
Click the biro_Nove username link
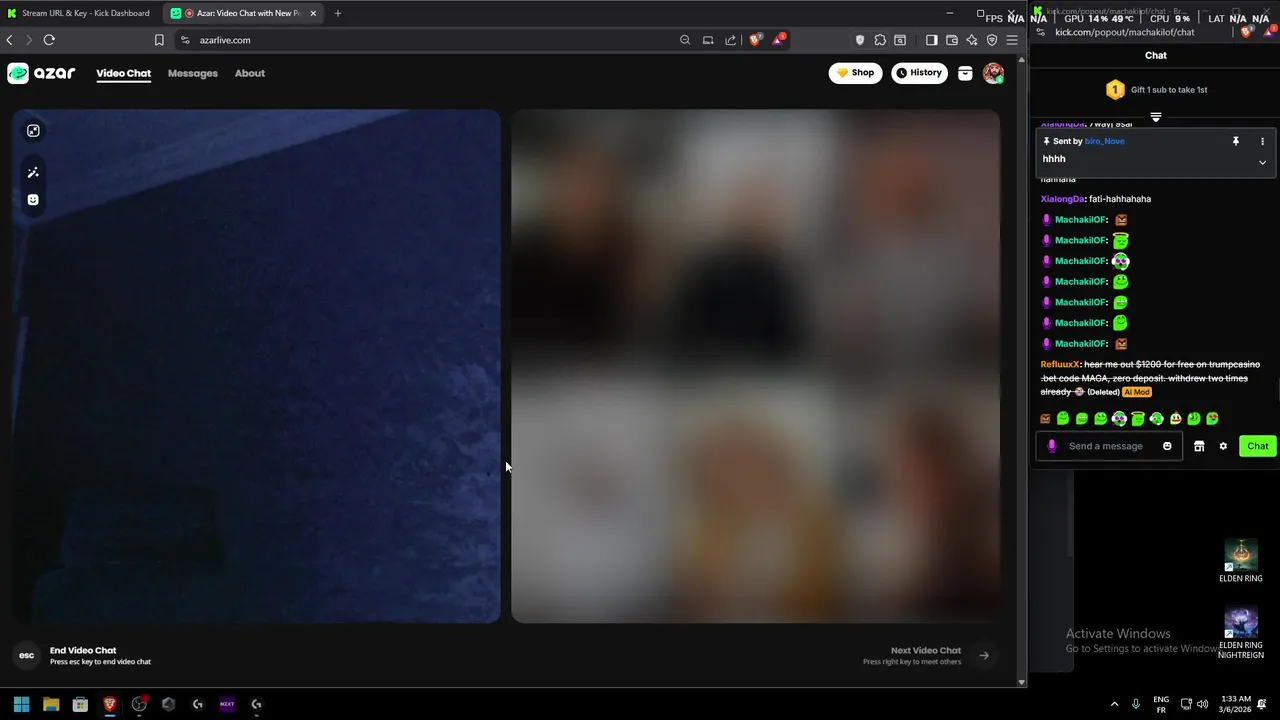point(1105,141)
